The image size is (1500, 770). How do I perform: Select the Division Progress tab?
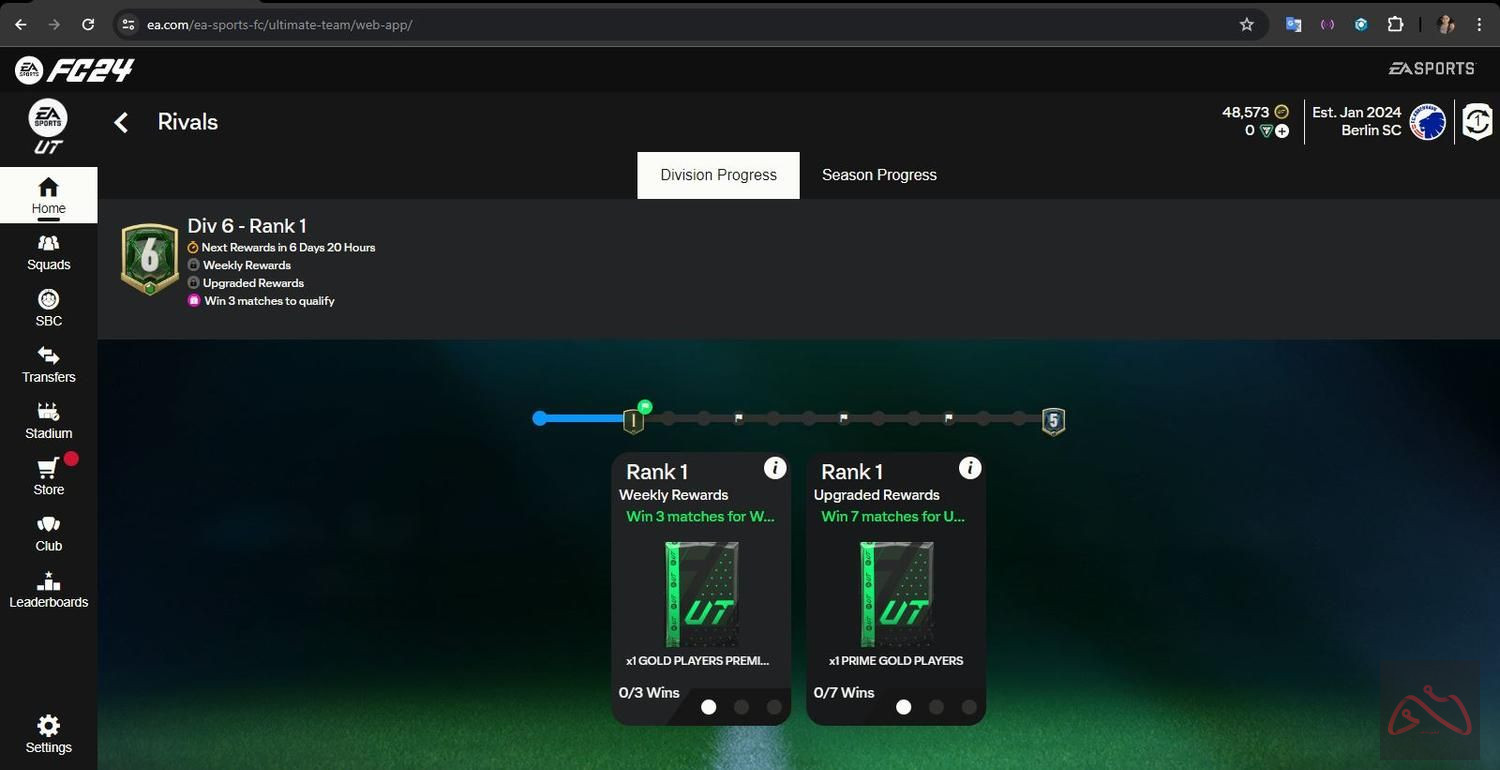click(x=718, y=175)
